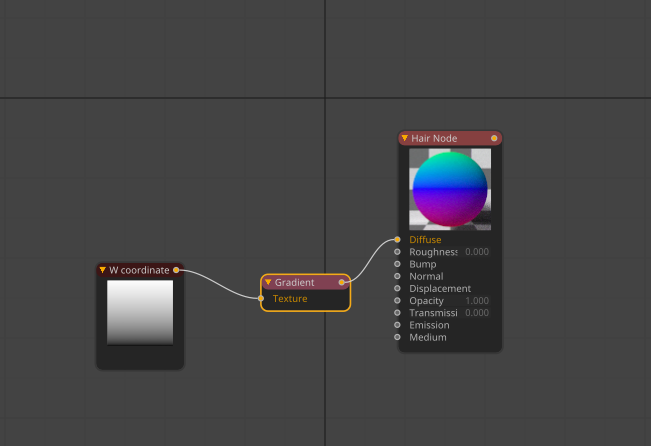This screenshot has width=651, height=446.
Task: Select the Hair Node title
Action: [434, 138]
